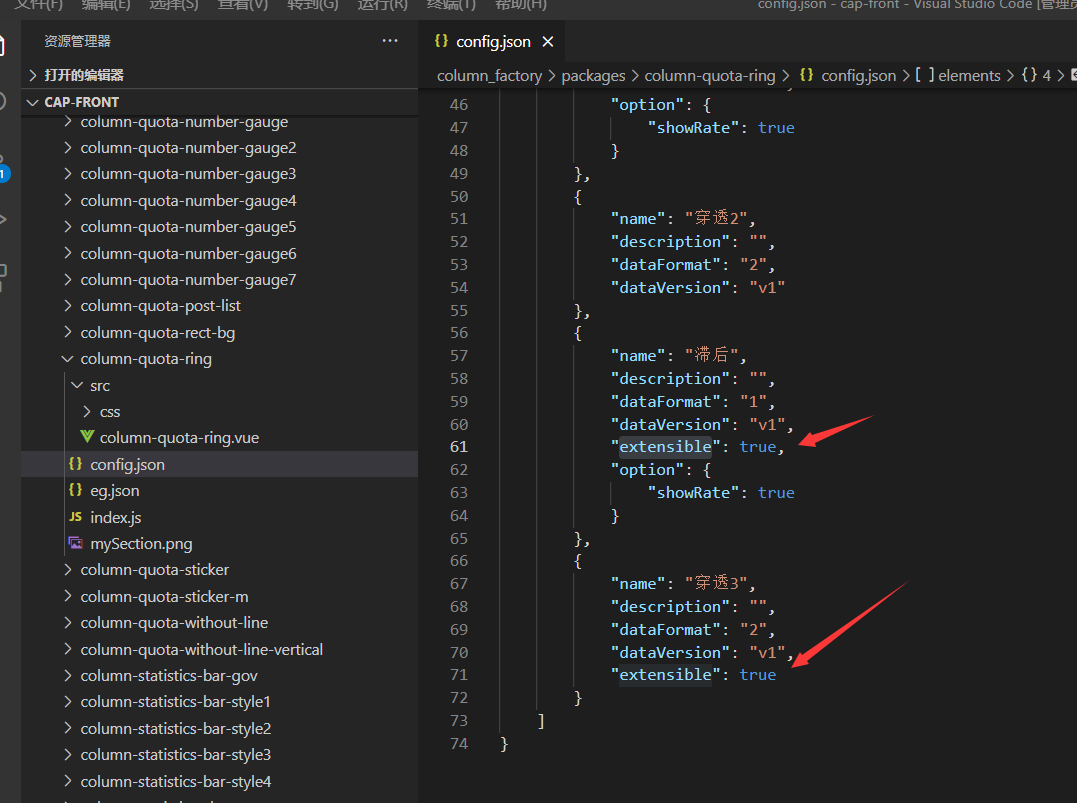Collapse the CAP-FRONT project root
Screen dimensions: 1077x803
coord(81,102)
